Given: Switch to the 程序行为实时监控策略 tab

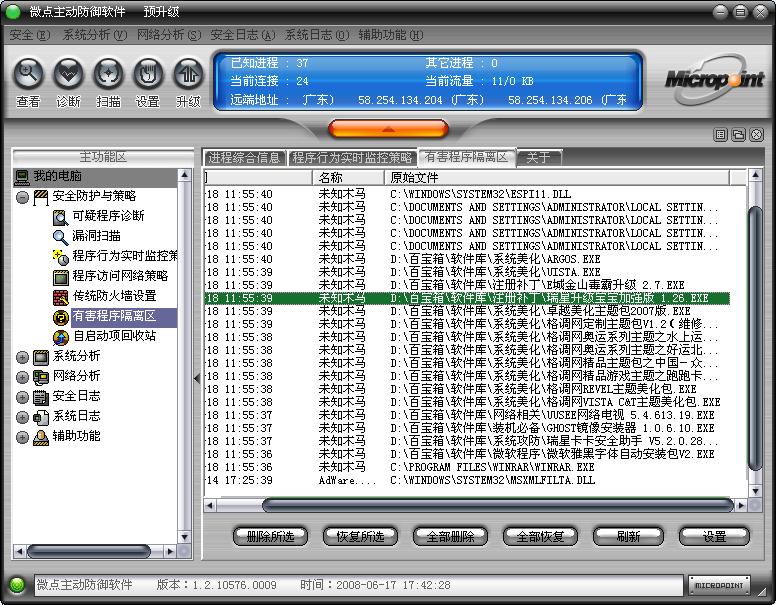Looking at the screenshot, I should pyautogui.click(x=352, y=158).
